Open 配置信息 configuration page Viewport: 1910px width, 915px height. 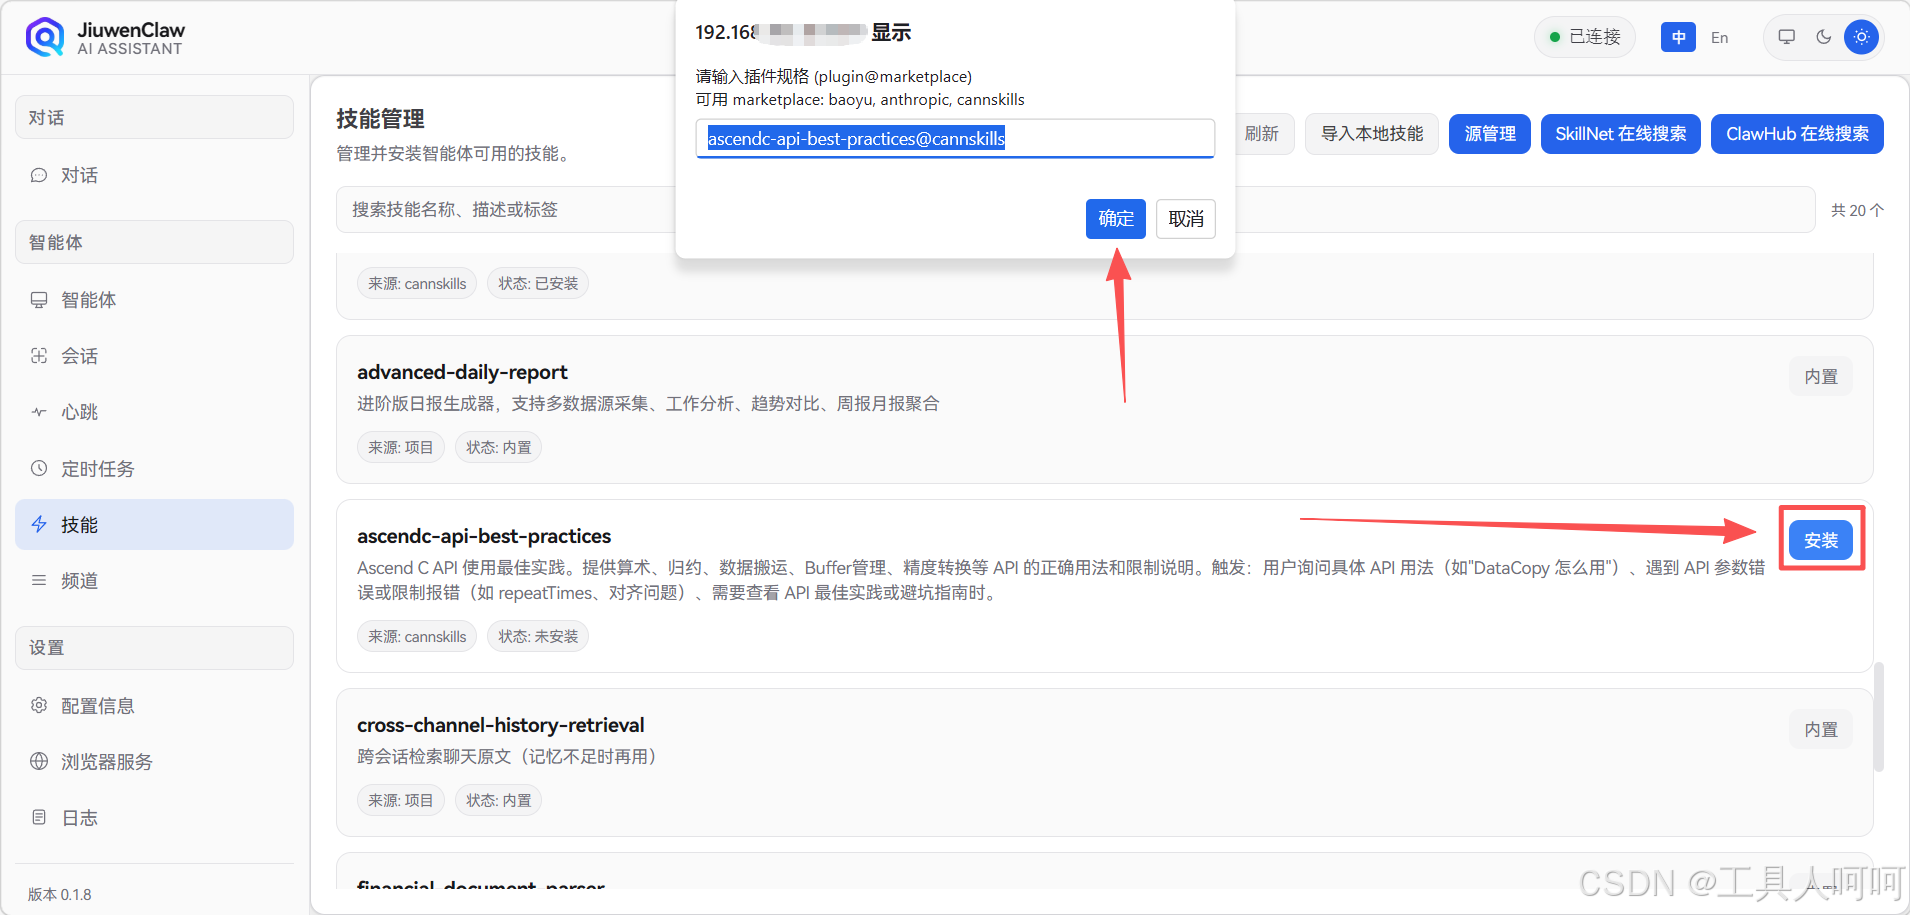pyautogui.click(x=154, y=706)
